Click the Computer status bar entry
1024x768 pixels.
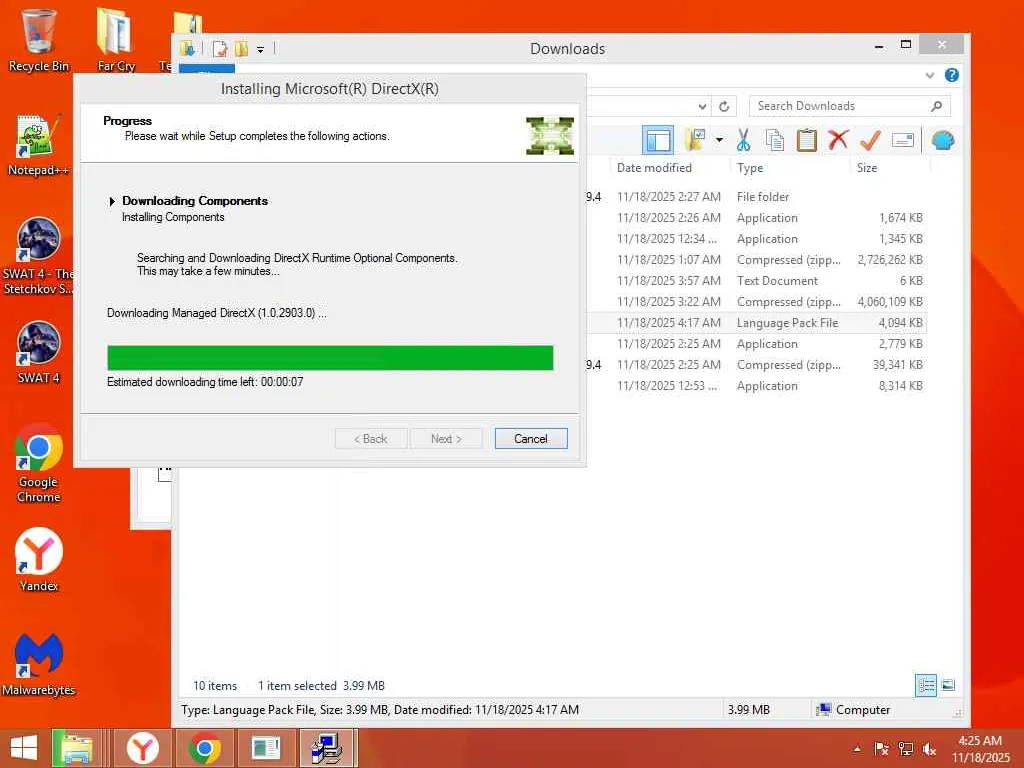click(x=854, y=709)
